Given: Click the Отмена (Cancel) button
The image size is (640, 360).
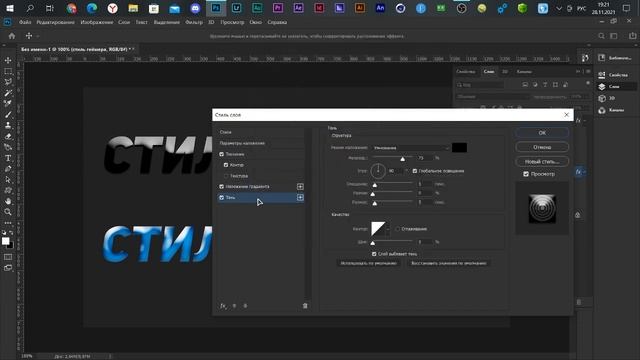Looking at the screenshot, I should click(x=542, y=147).
